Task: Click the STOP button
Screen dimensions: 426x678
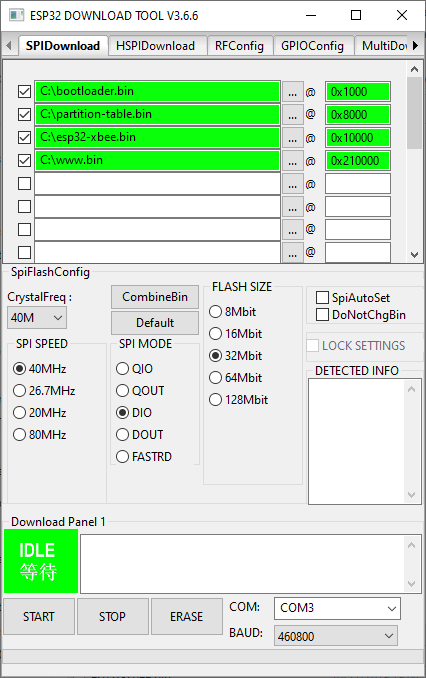Action: click(113, 617)
